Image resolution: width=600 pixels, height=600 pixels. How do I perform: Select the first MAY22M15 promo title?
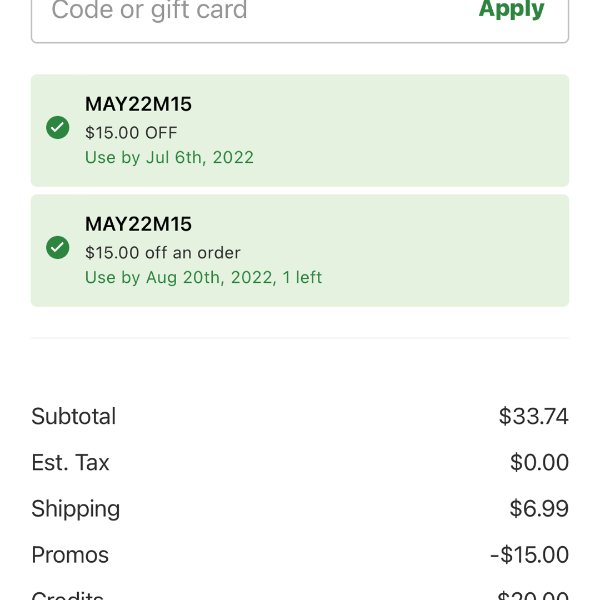pyautogui.click(x=138, y=104)
